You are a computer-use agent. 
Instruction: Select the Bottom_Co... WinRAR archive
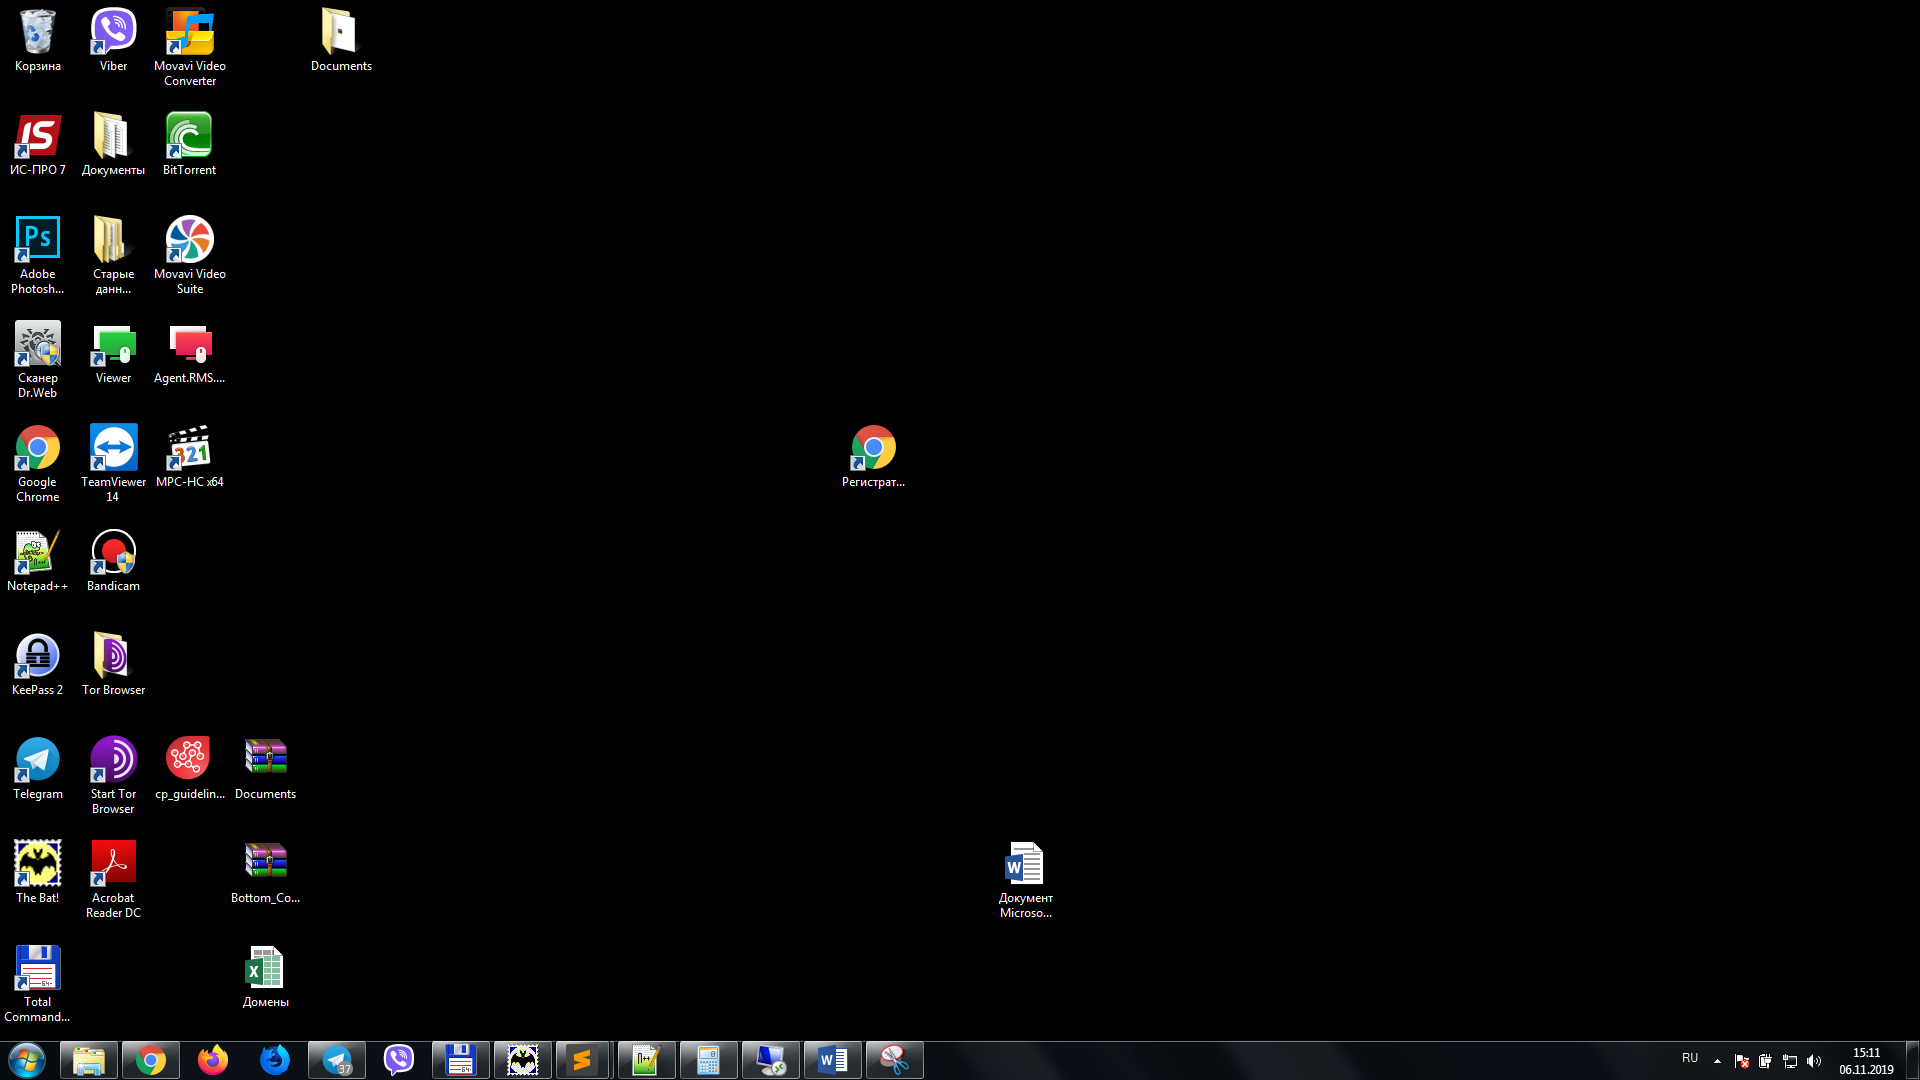click(x=265, y=872)
